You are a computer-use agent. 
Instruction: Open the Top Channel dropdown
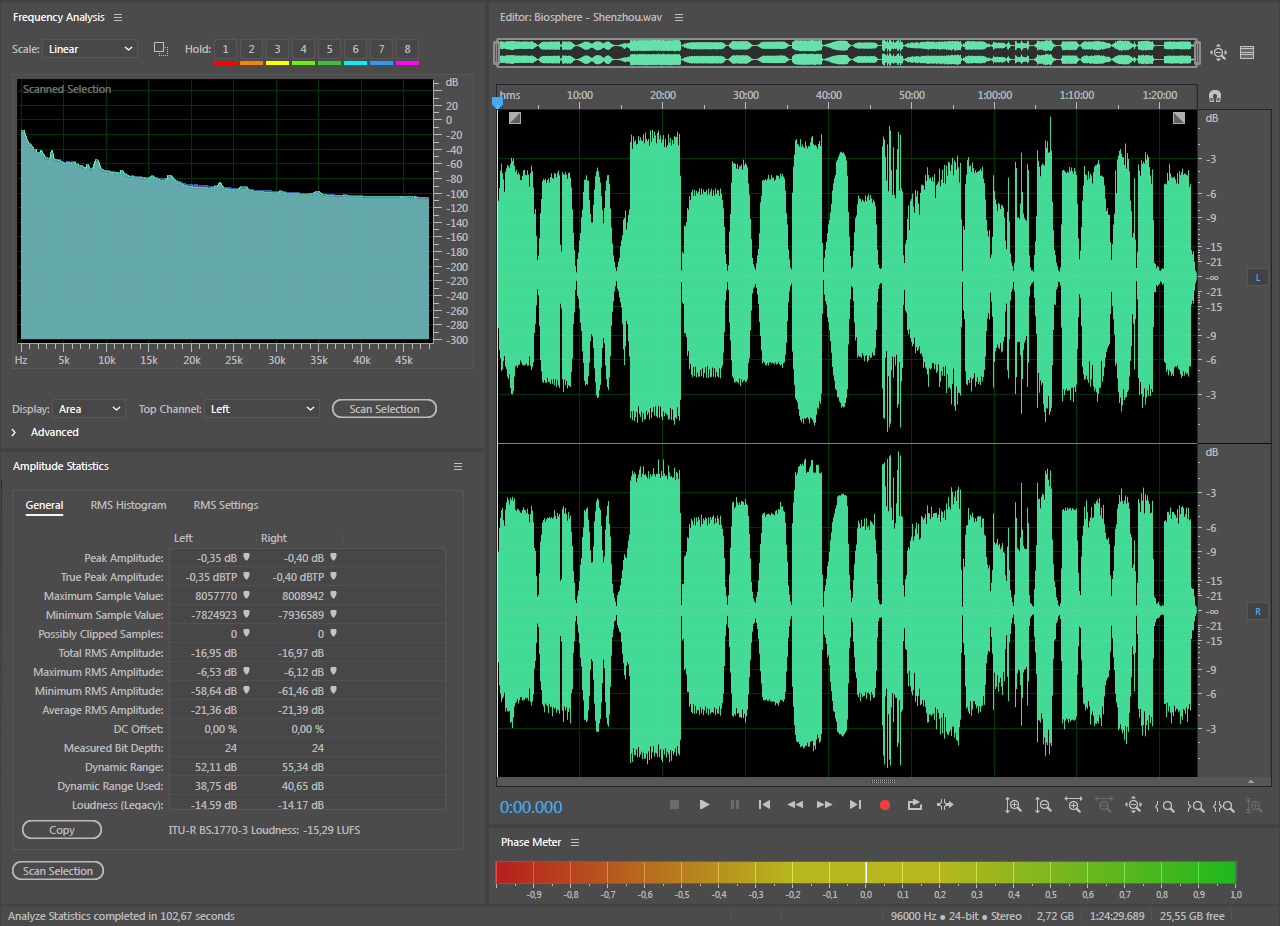(262, 409)
